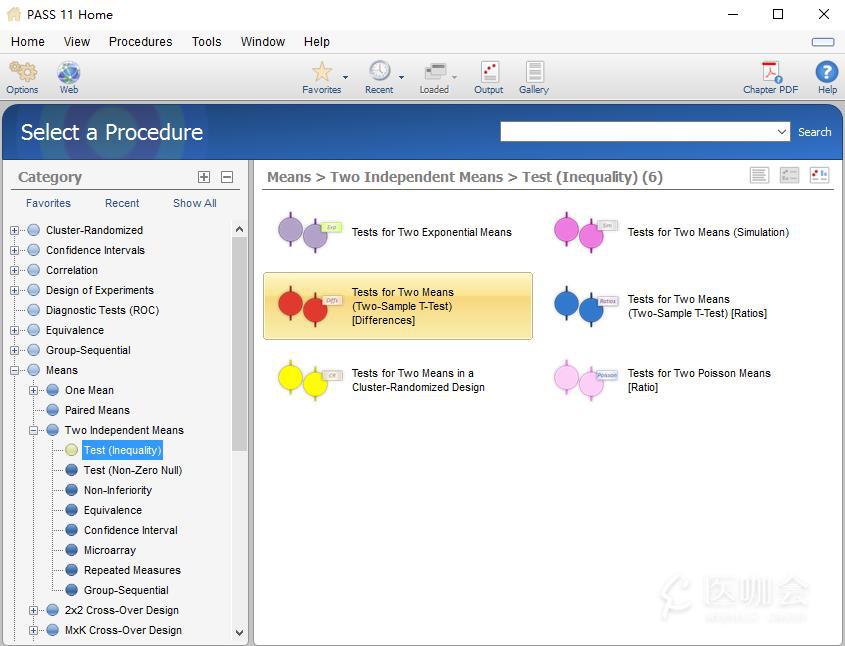The height and width of the screenshot is (646, 845).
Task: Select the MxK Cross-Over Design item
Action: (123, 630)
